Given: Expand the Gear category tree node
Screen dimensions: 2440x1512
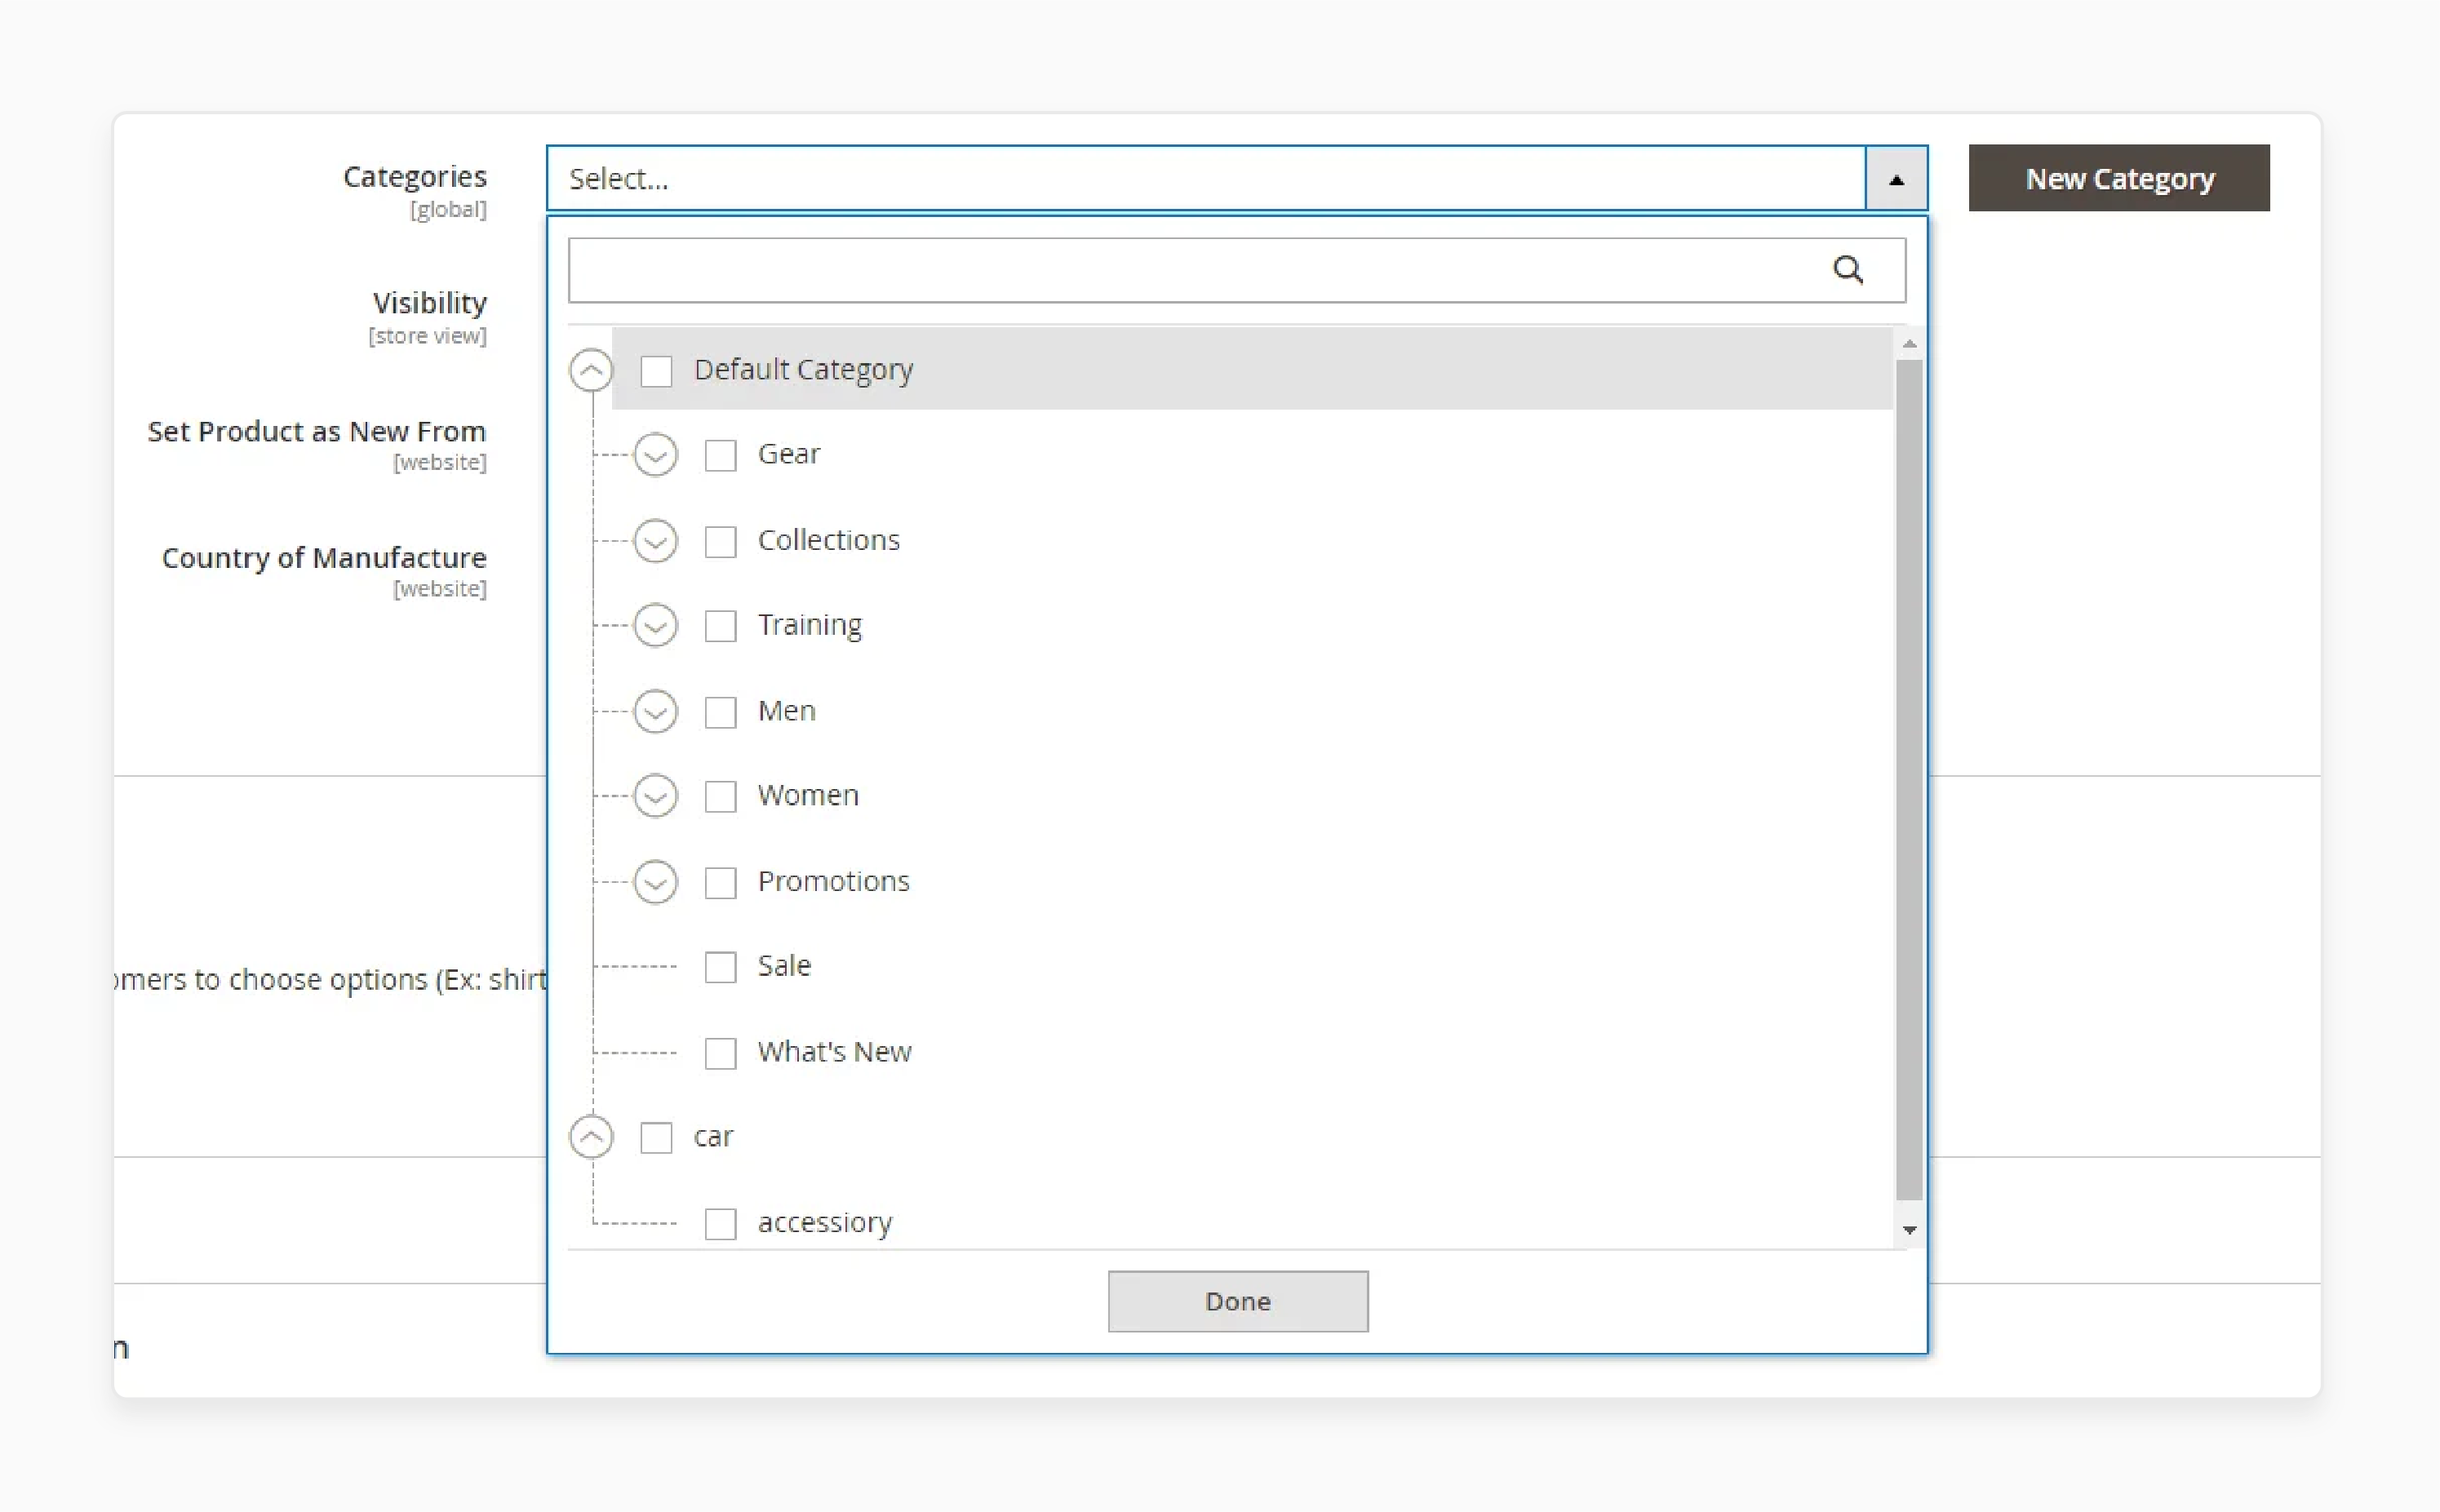Looking at the screenshot, I should pyautogui.click(x=657, y=453).
